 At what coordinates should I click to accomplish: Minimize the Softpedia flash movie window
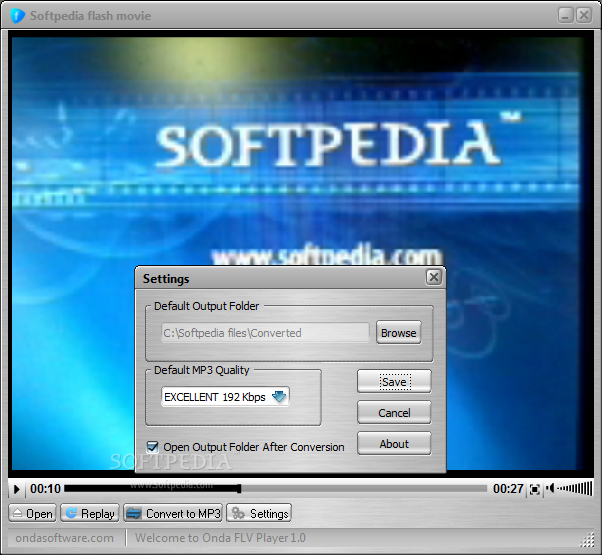tap(565, 15)
